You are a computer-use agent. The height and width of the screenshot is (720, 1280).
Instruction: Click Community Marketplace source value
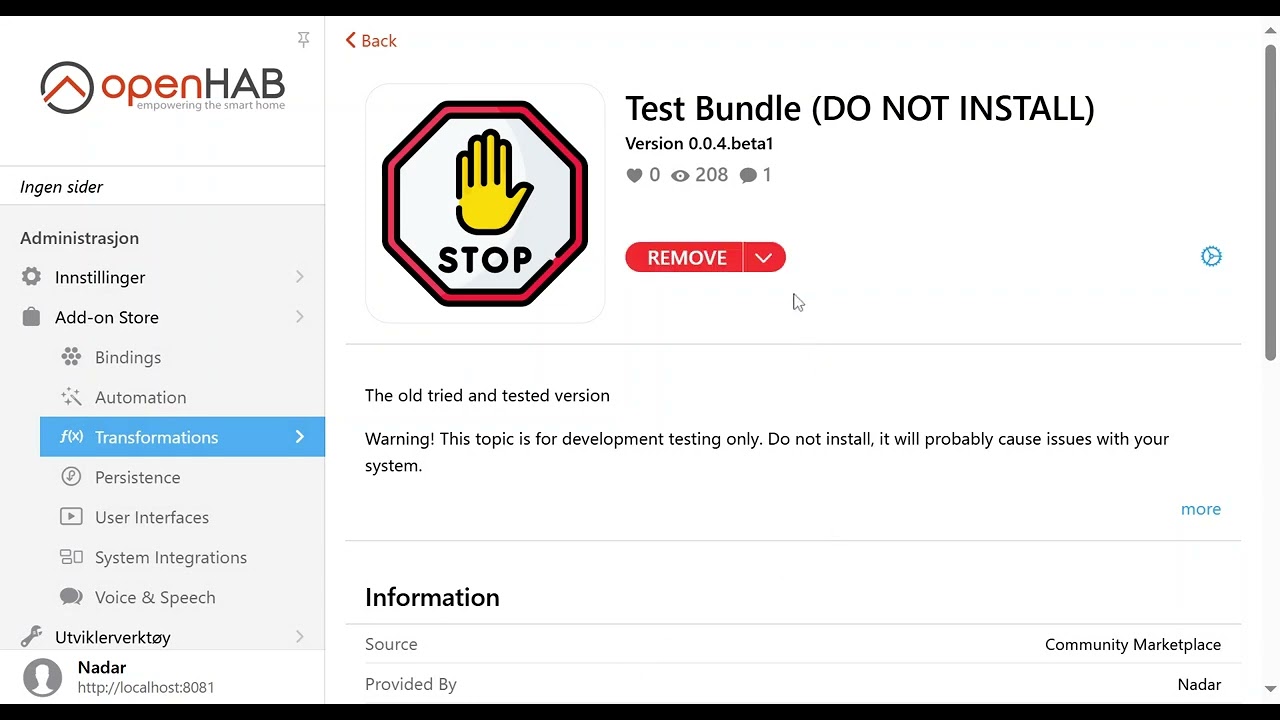[1133, 645]
